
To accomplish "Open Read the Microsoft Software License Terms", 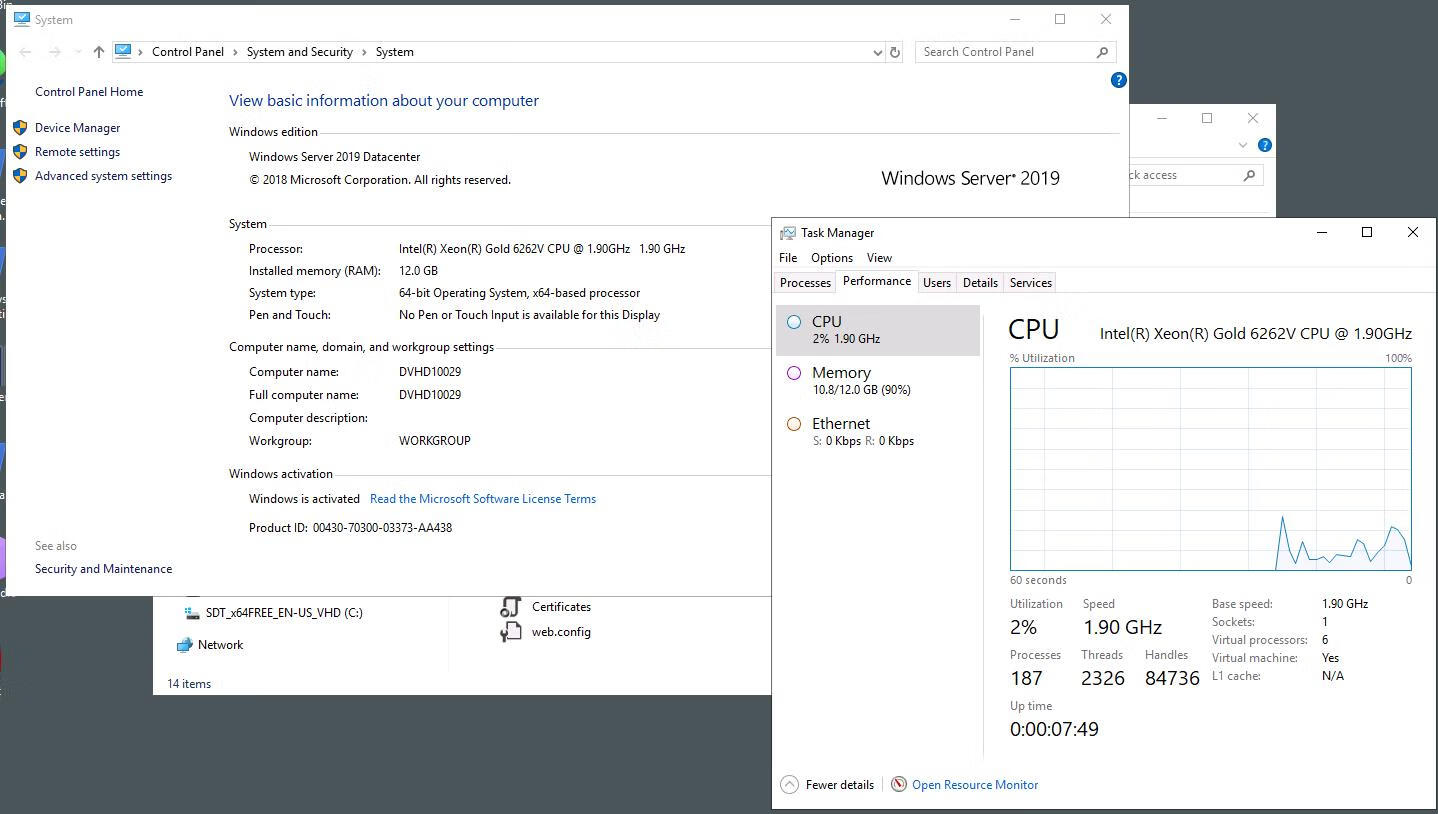I will tap(482, 499).
